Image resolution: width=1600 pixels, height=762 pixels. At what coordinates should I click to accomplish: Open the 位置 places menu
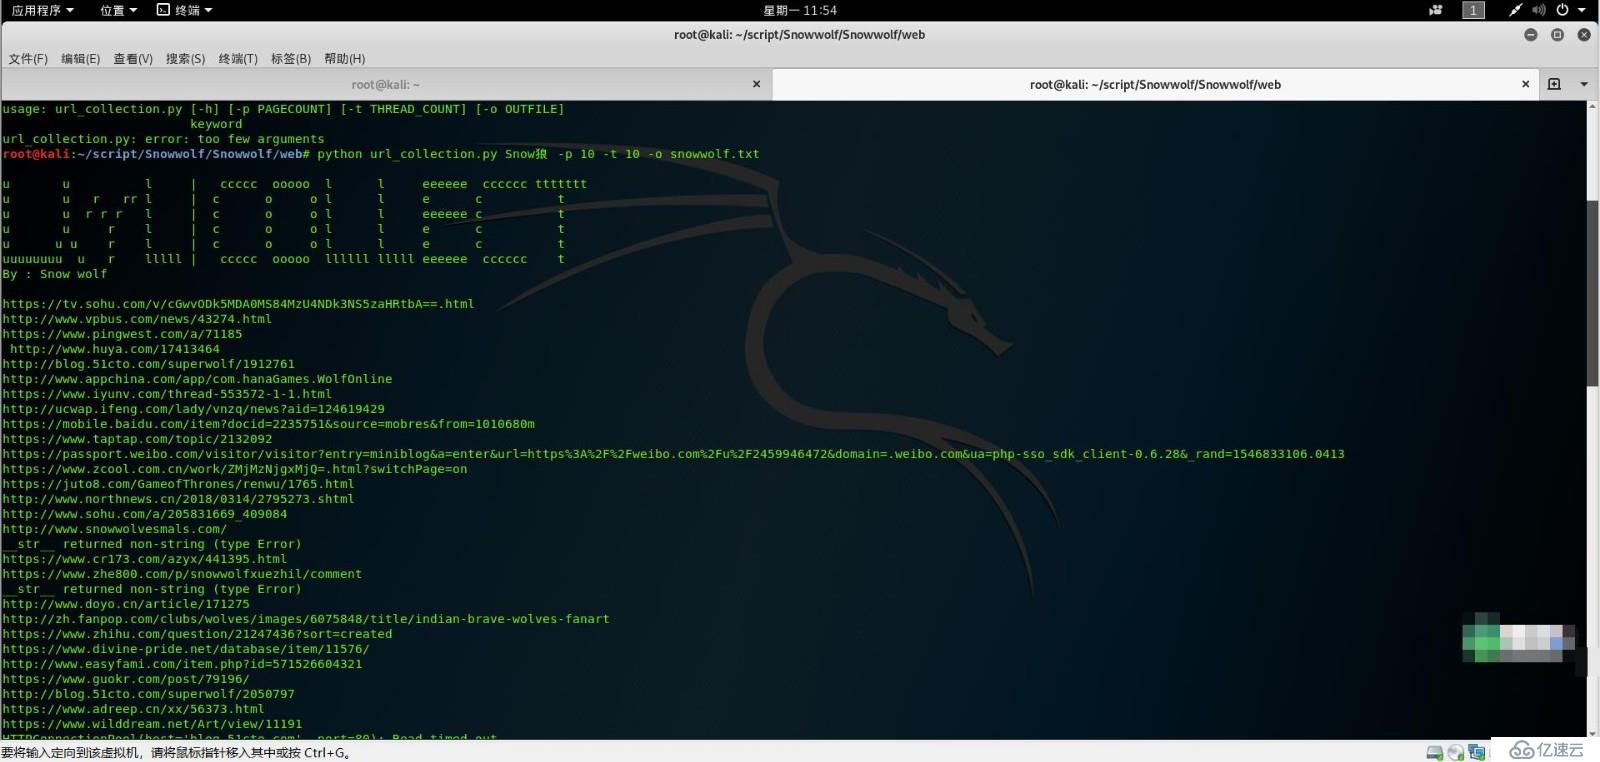pos(118,10)
